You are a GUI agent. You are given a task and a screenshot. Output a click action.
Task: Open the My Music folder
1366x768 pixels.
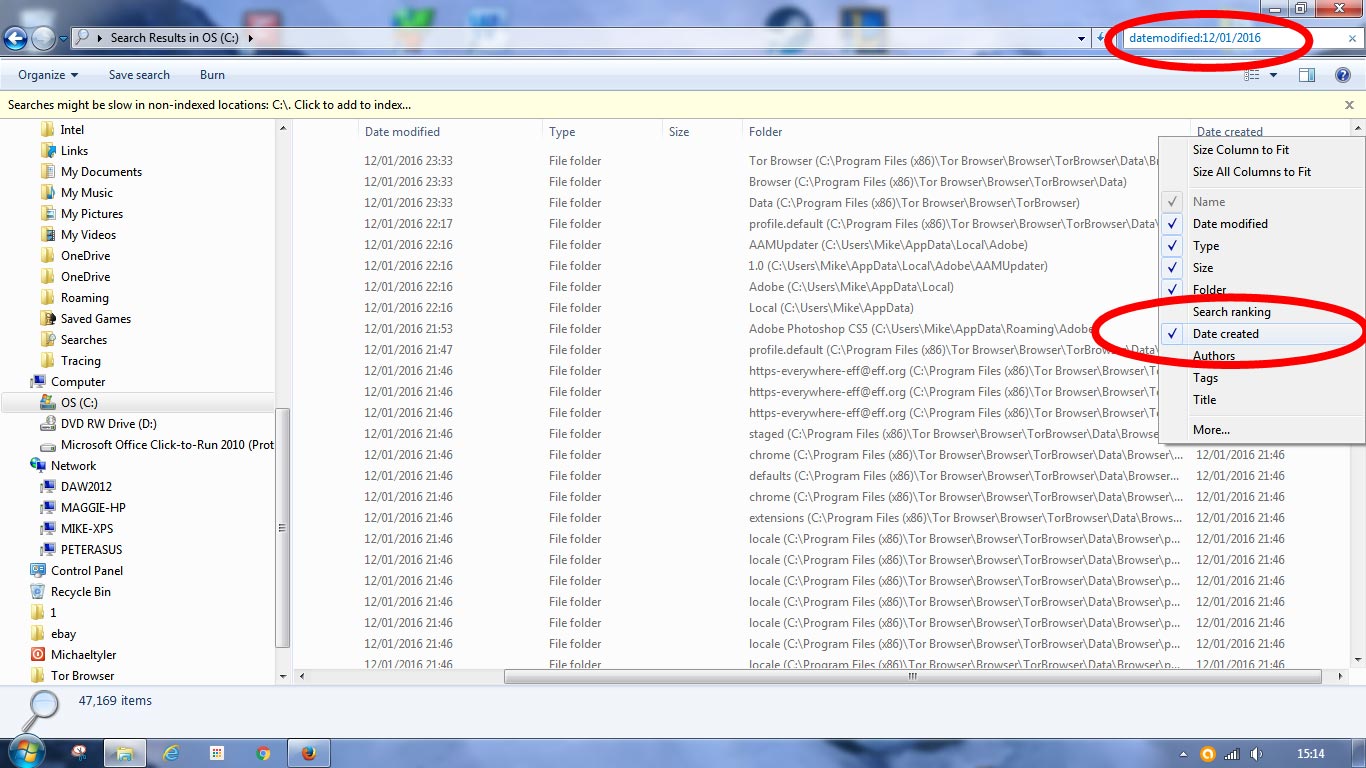click(x=76, y=193)
